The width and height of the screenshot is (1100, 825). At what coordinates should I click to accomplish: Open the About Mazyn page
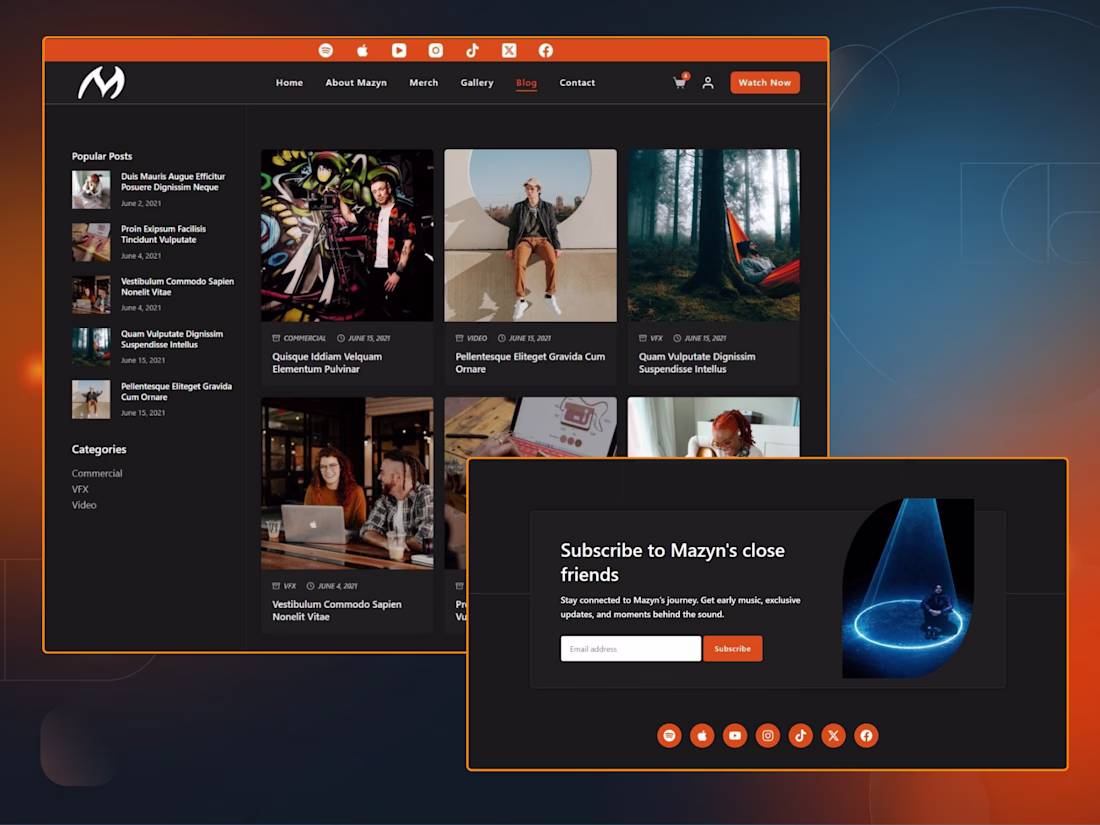(x=356, y=83)
